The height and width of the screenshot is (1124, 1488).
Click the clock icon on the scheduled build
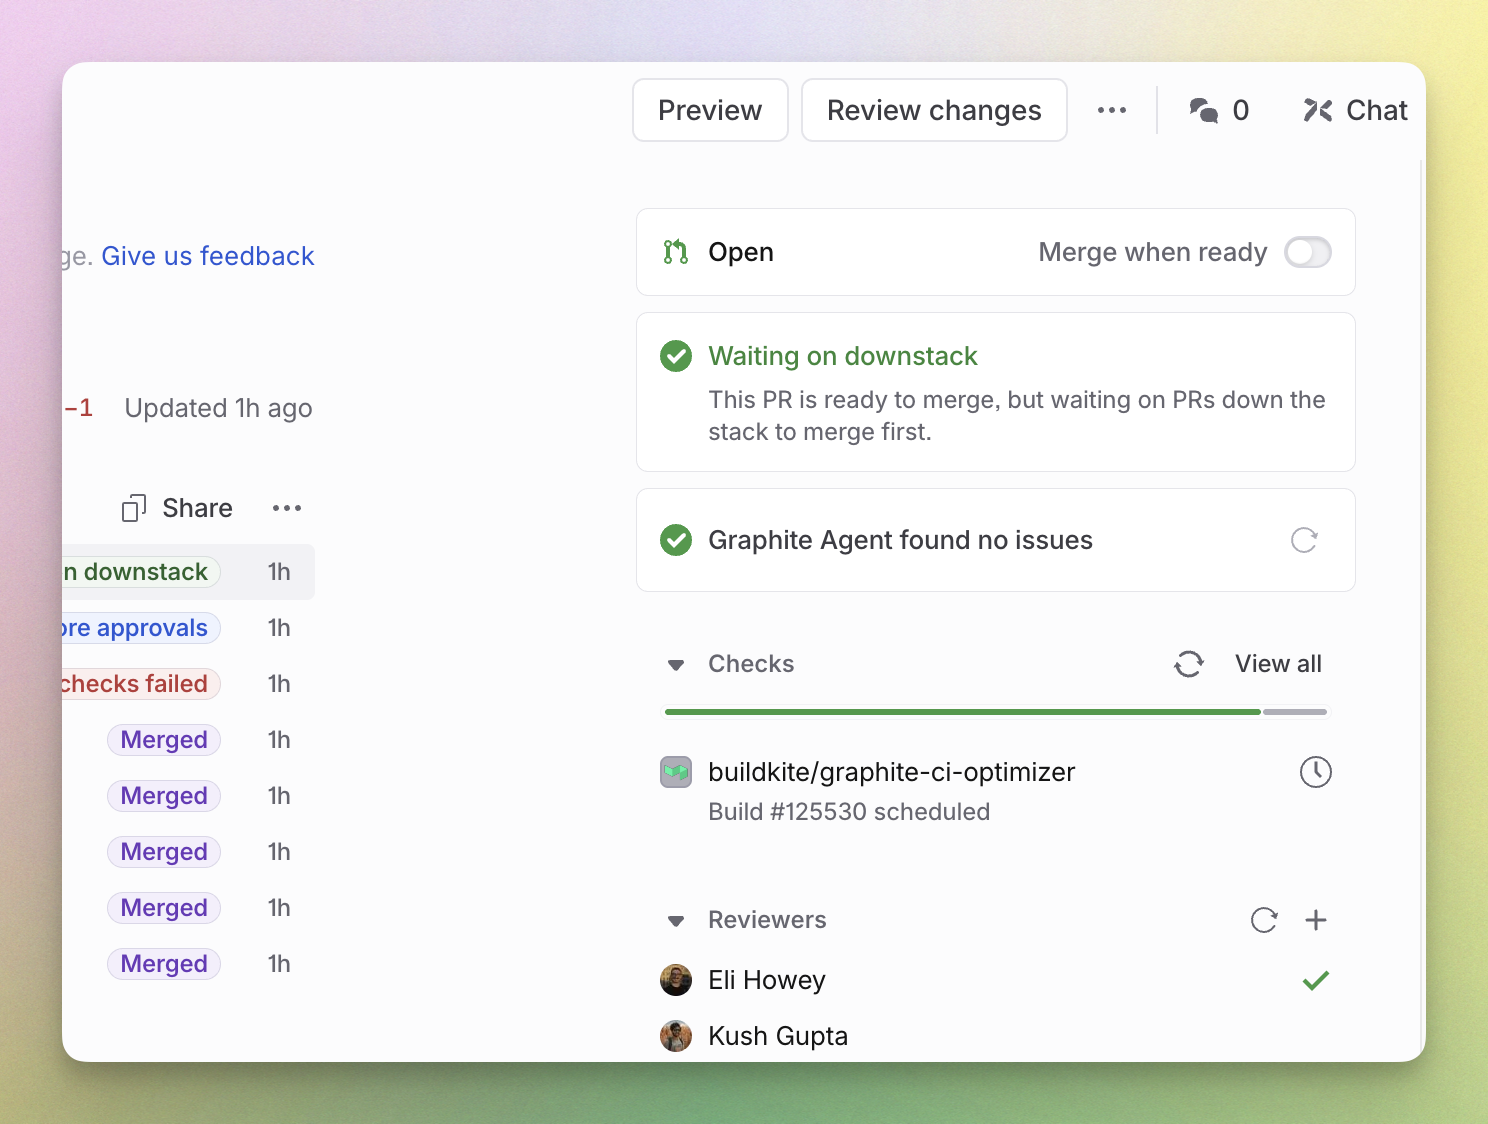pos(1316,772)
